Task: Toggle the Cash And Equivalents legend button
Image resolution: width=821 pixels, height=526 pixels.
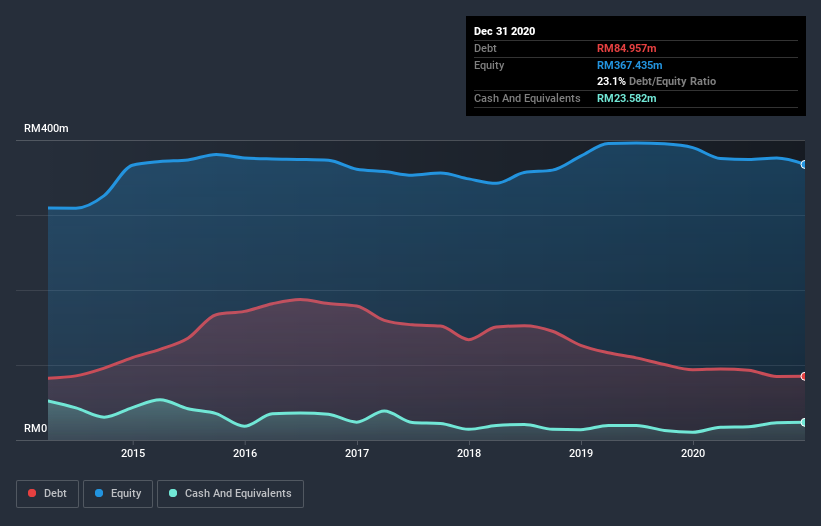Action: coord(230,494)
